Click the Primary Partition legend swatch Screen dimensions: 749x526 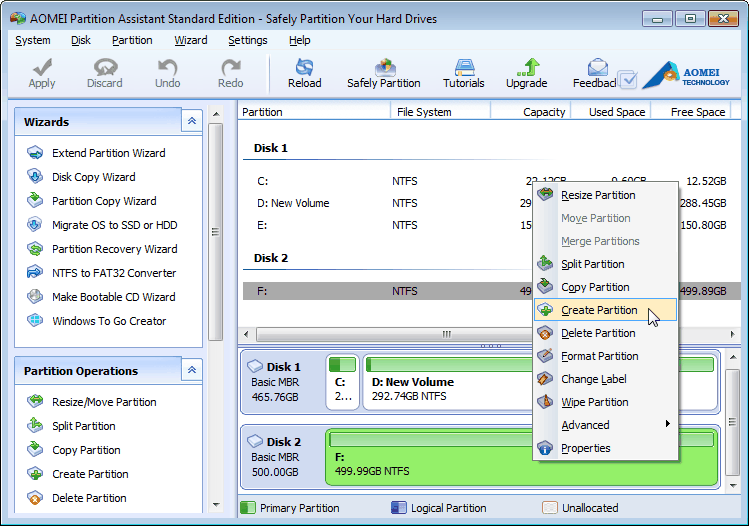[x=248, y=507]
